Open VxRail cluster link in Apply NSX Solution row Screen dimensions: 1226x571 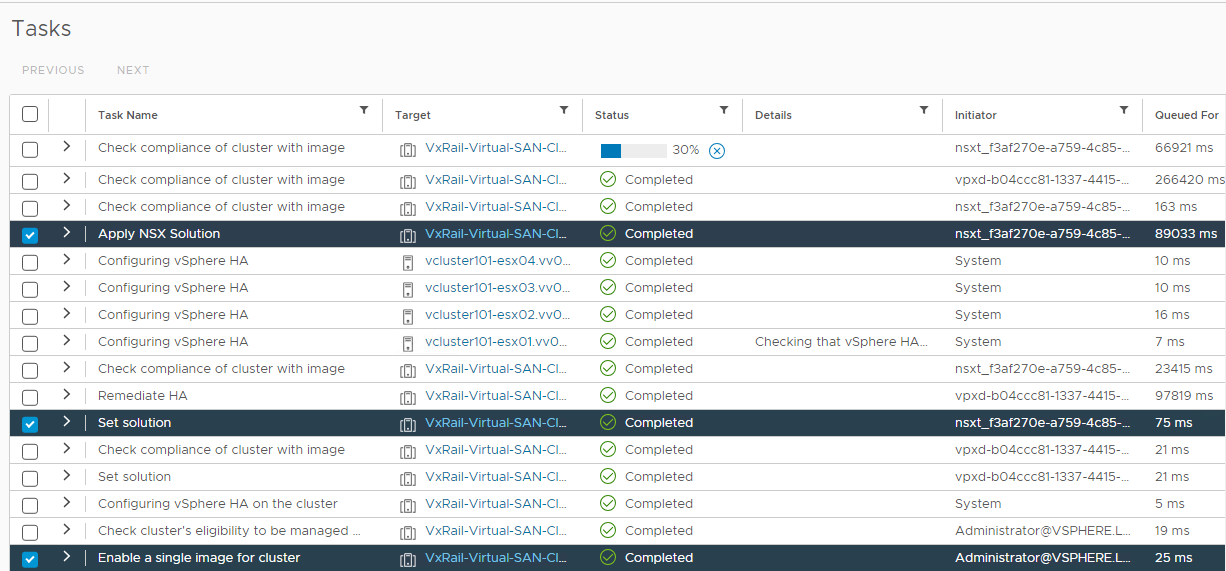tap(497, 233)
